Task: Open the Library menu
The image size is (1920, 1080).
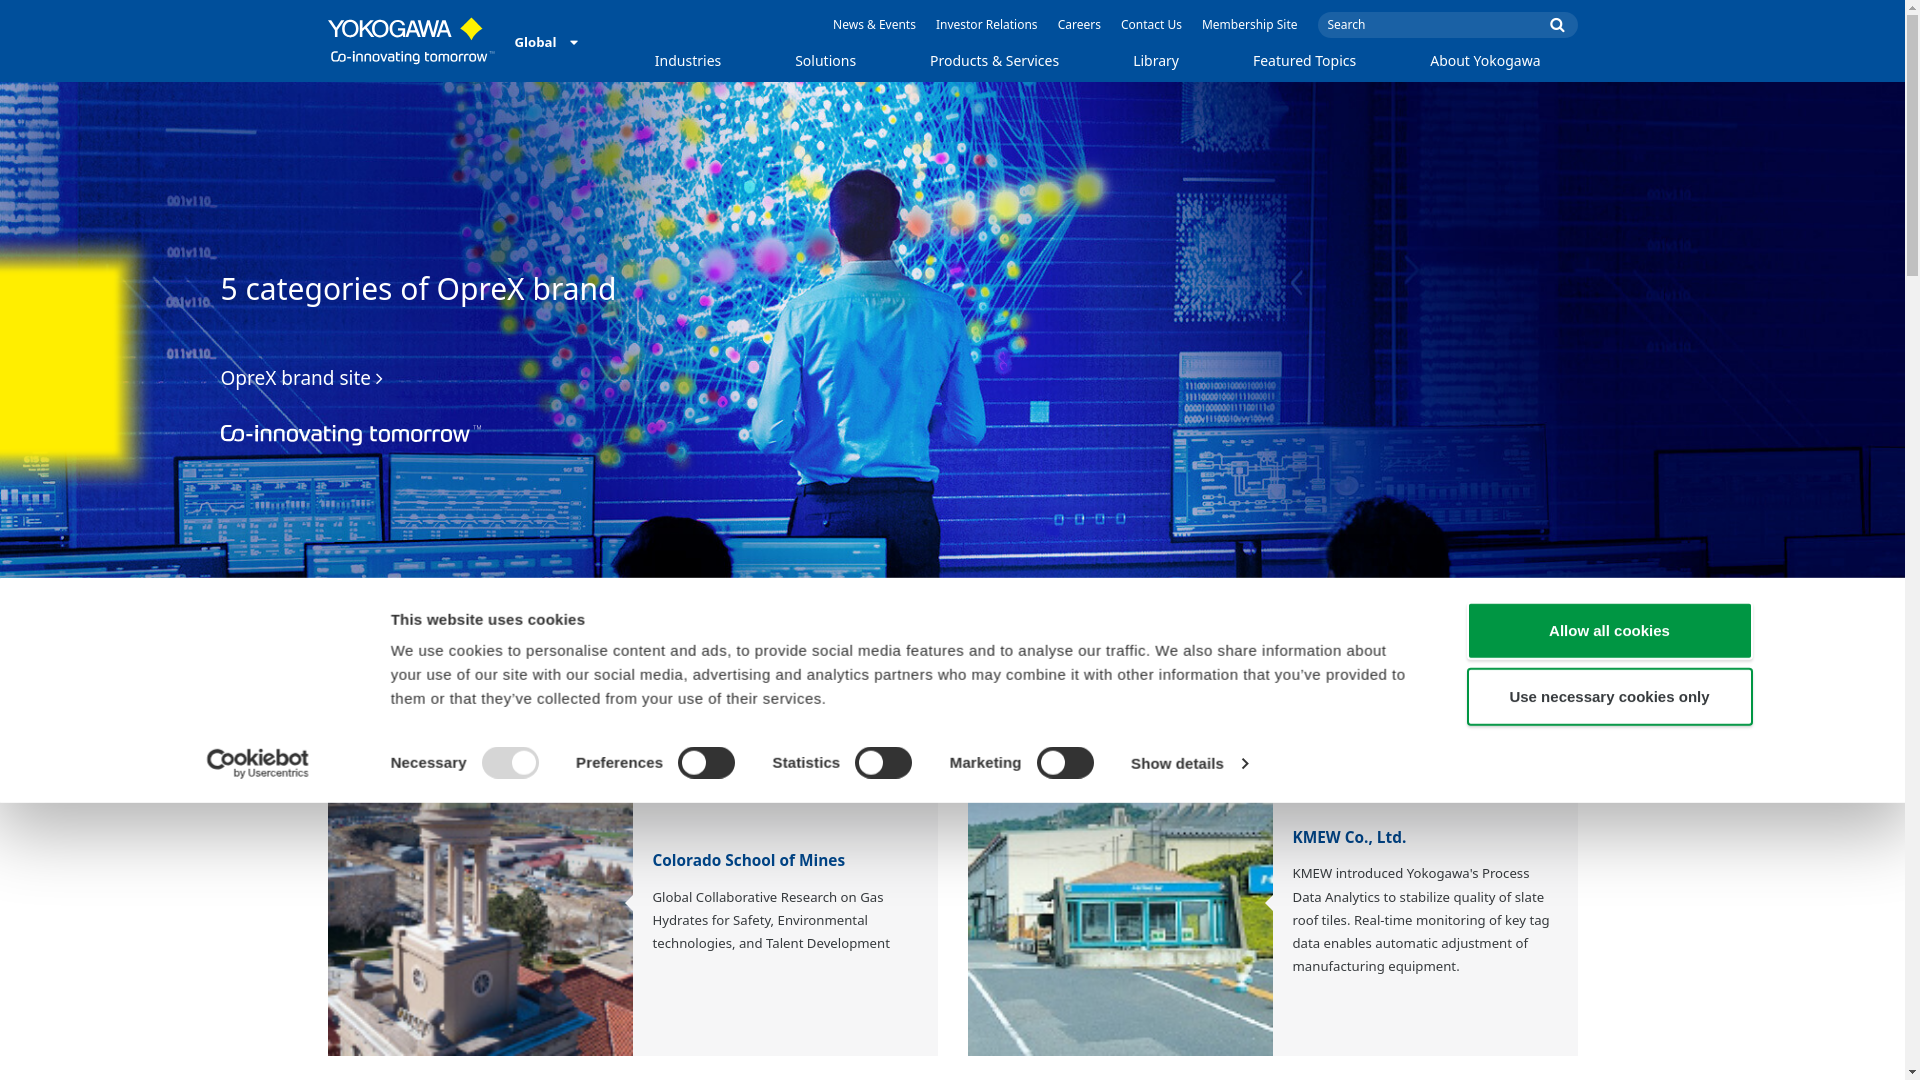Action: tap(1156, 61)
